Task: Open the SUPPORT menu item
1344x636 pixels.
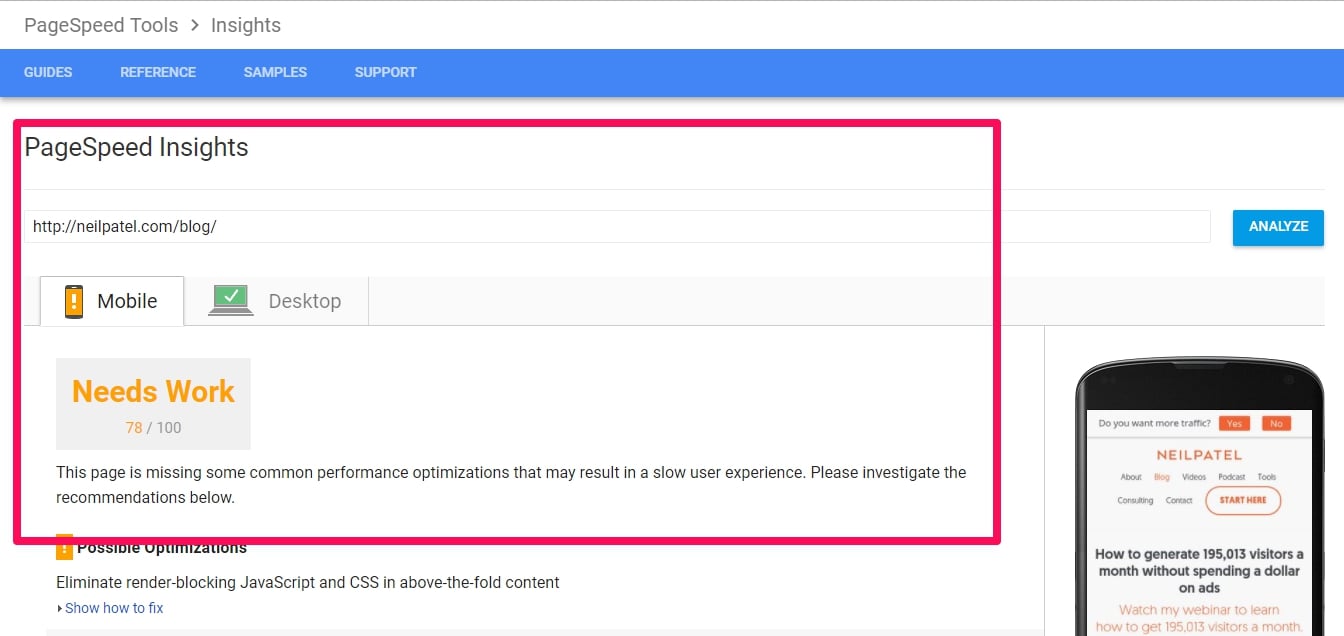Action: pyautogui.click(x=385, y=72)
